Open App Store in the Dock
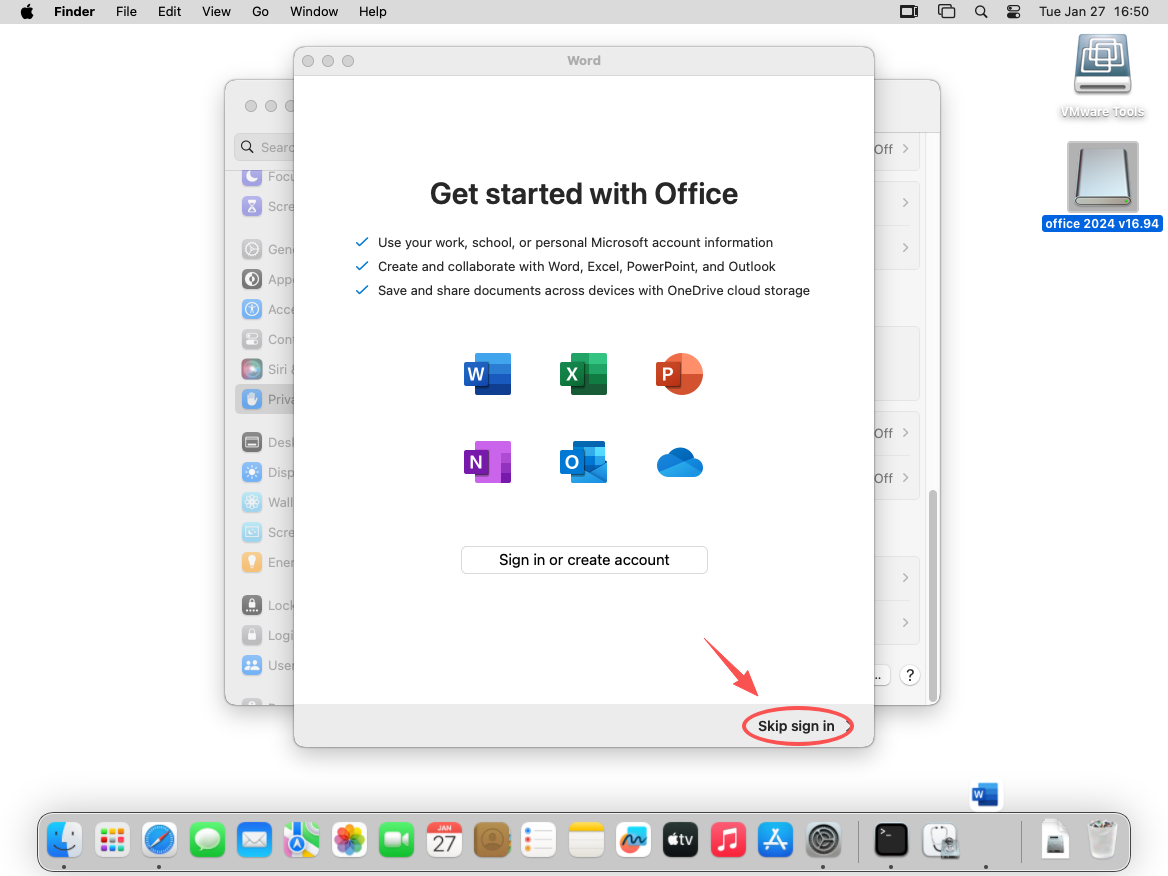Screen dimensions: 1168x876 (x=775, y=841)
